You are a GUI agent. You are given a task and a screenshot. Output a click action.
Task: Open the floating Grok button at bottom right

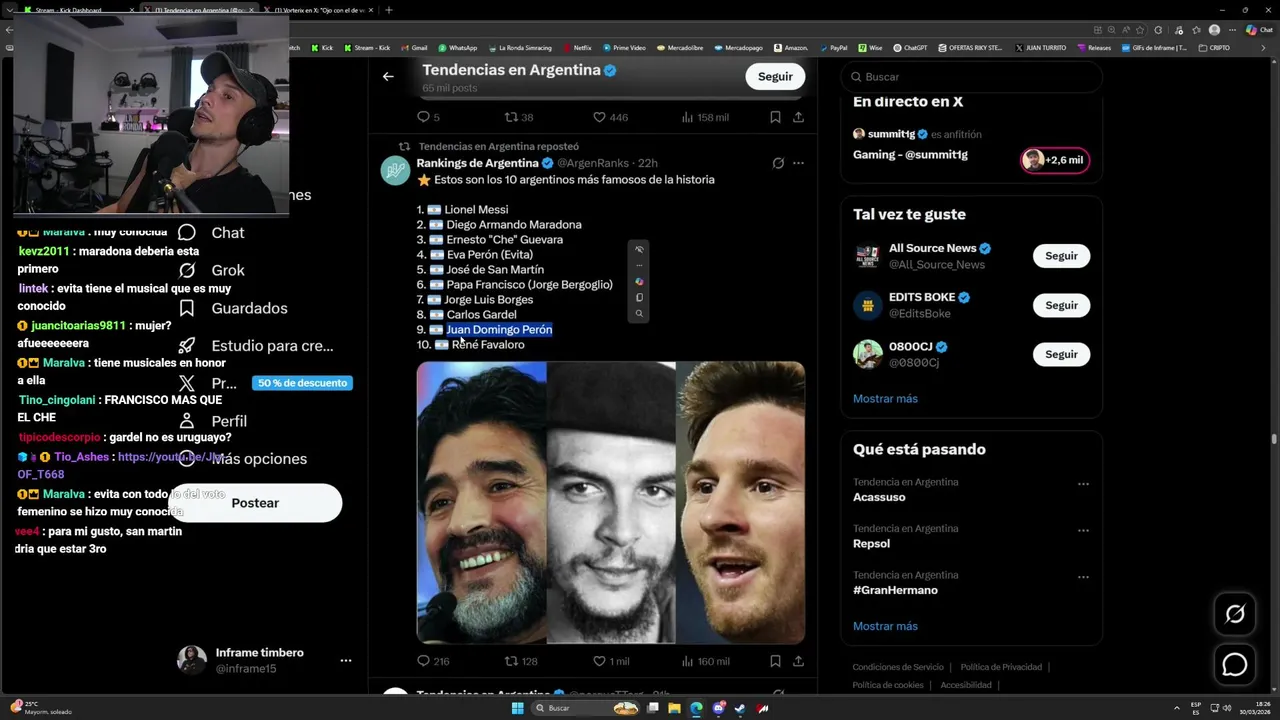[x=1235, y=614]
